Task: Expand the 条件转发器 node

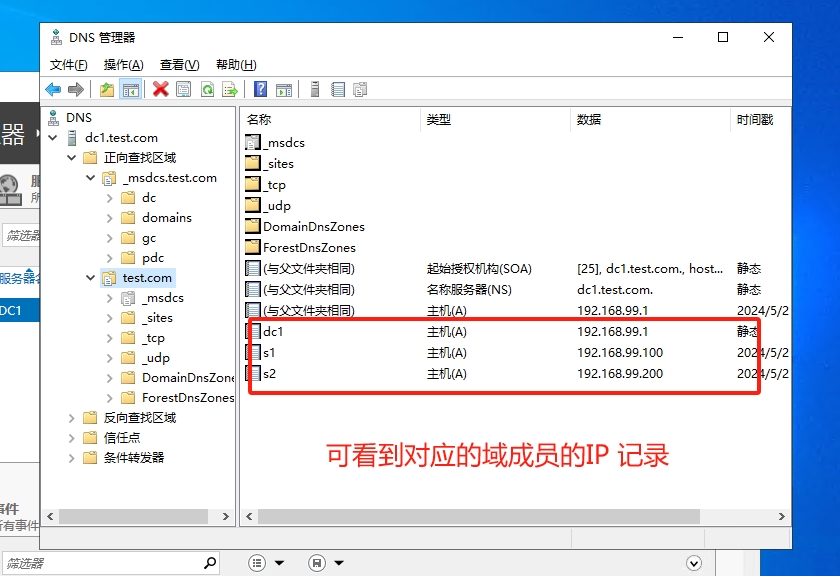Action: click(x=71, y=458)
